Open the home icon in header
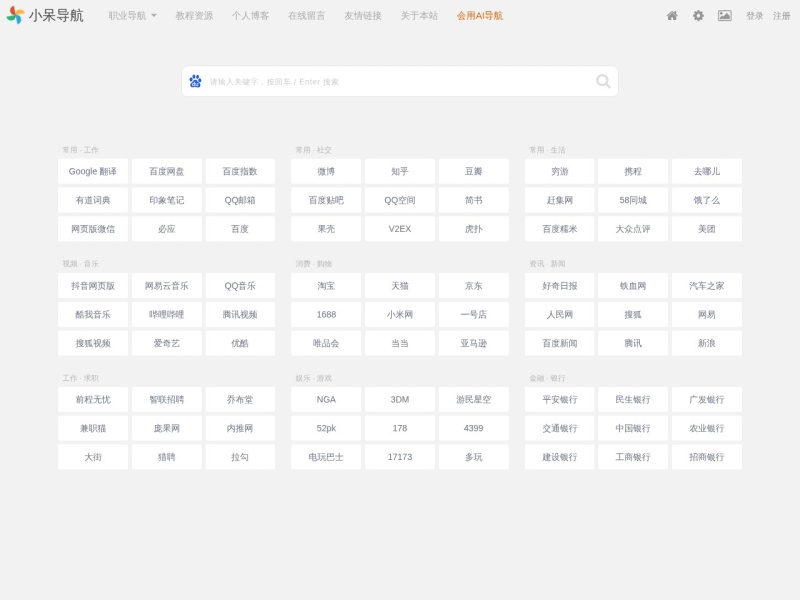The width and height of the screenshot is (800, 600). tap(672, 16)
